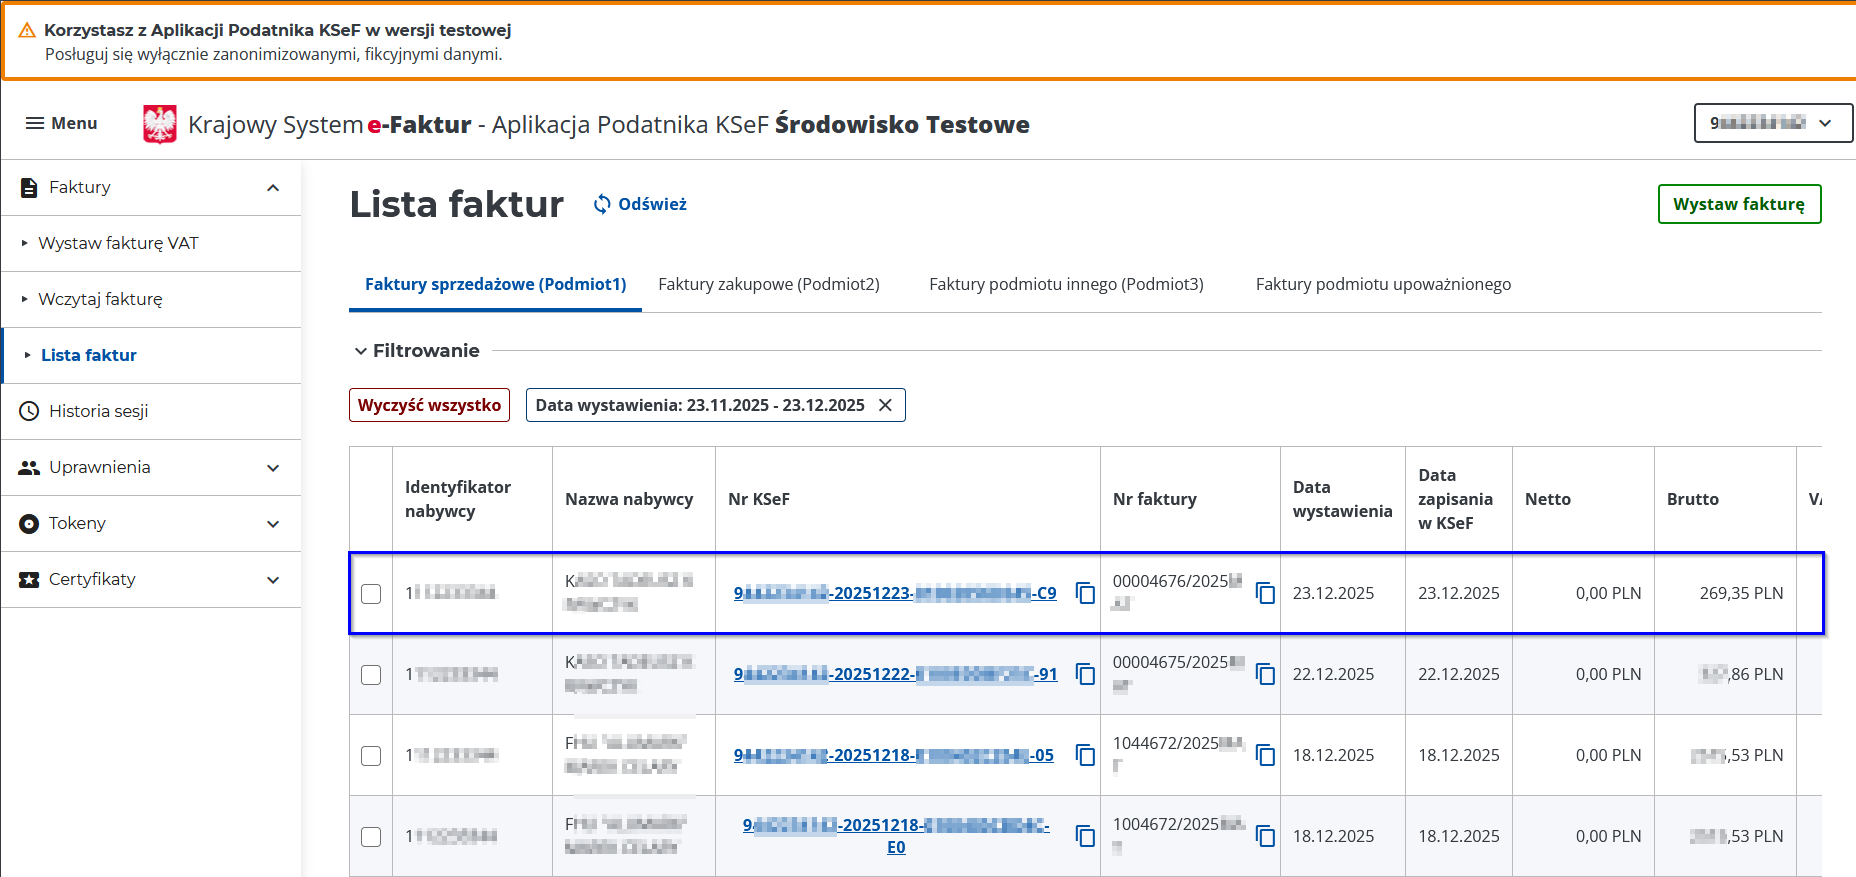Tick checkbox for invoice 1044672/2025

(371, 755)
